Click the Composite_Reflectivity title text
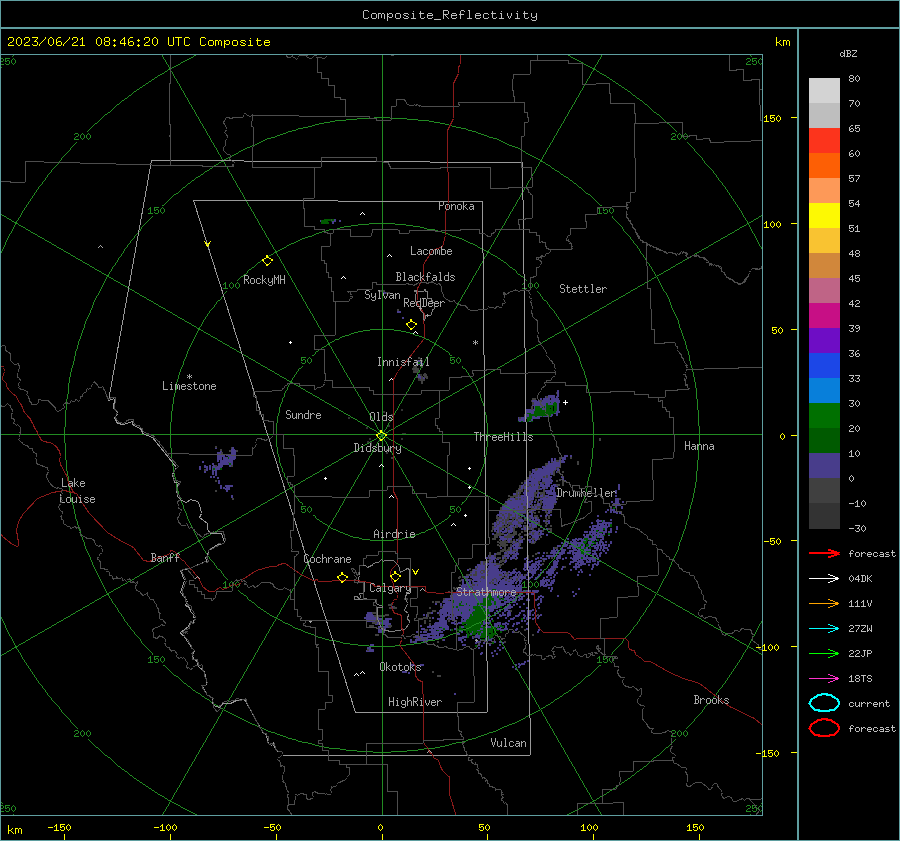Screen dimensions: 900x841 point(450,15)
